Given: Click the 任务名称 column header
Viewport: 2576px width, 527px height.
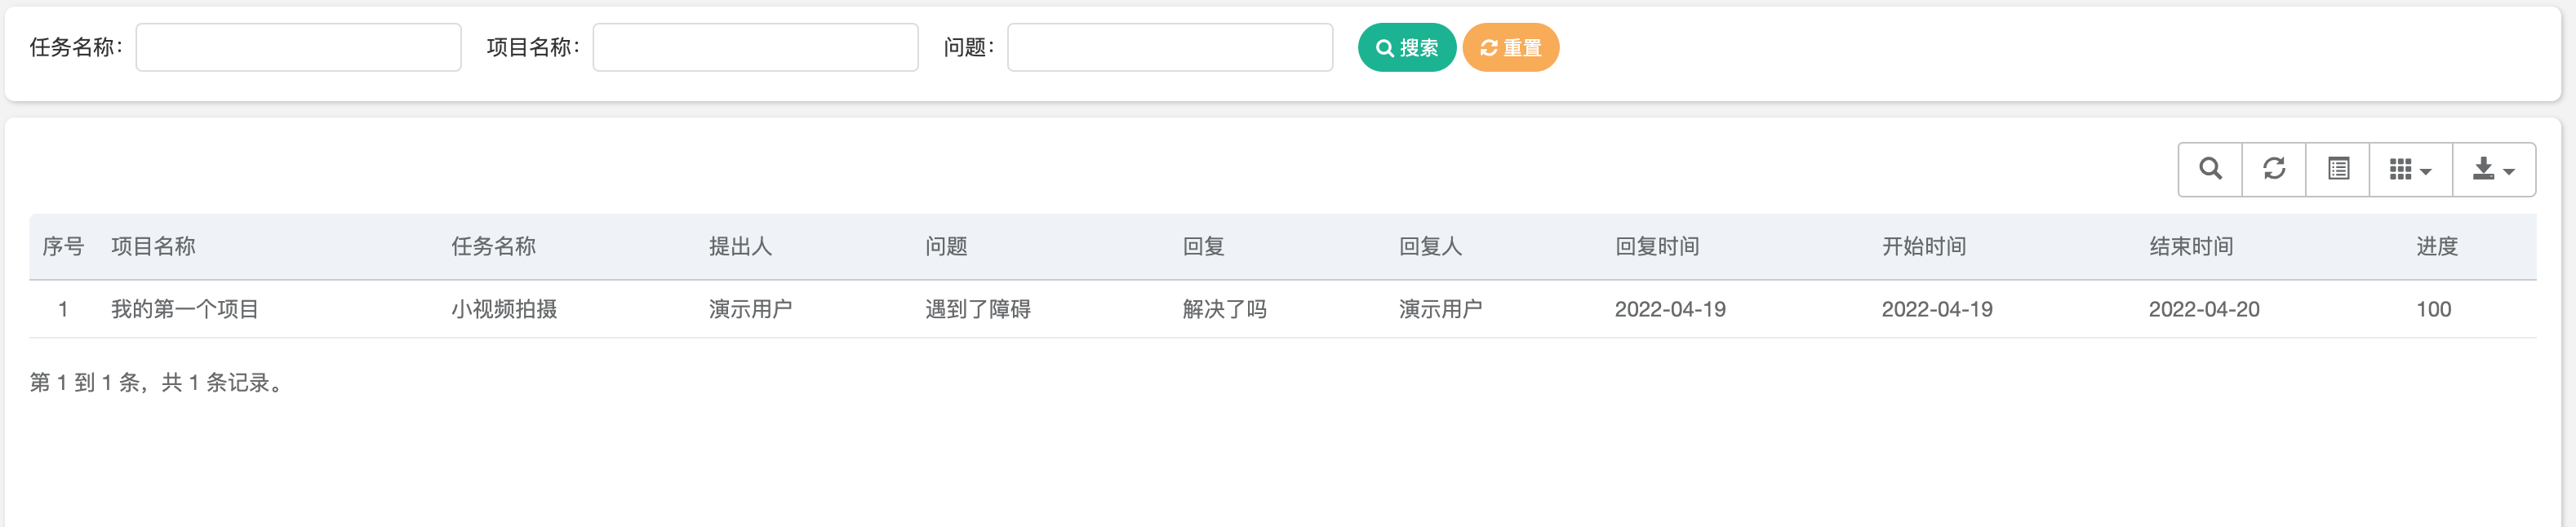Looking at the screenshot, I should (493, 246).
